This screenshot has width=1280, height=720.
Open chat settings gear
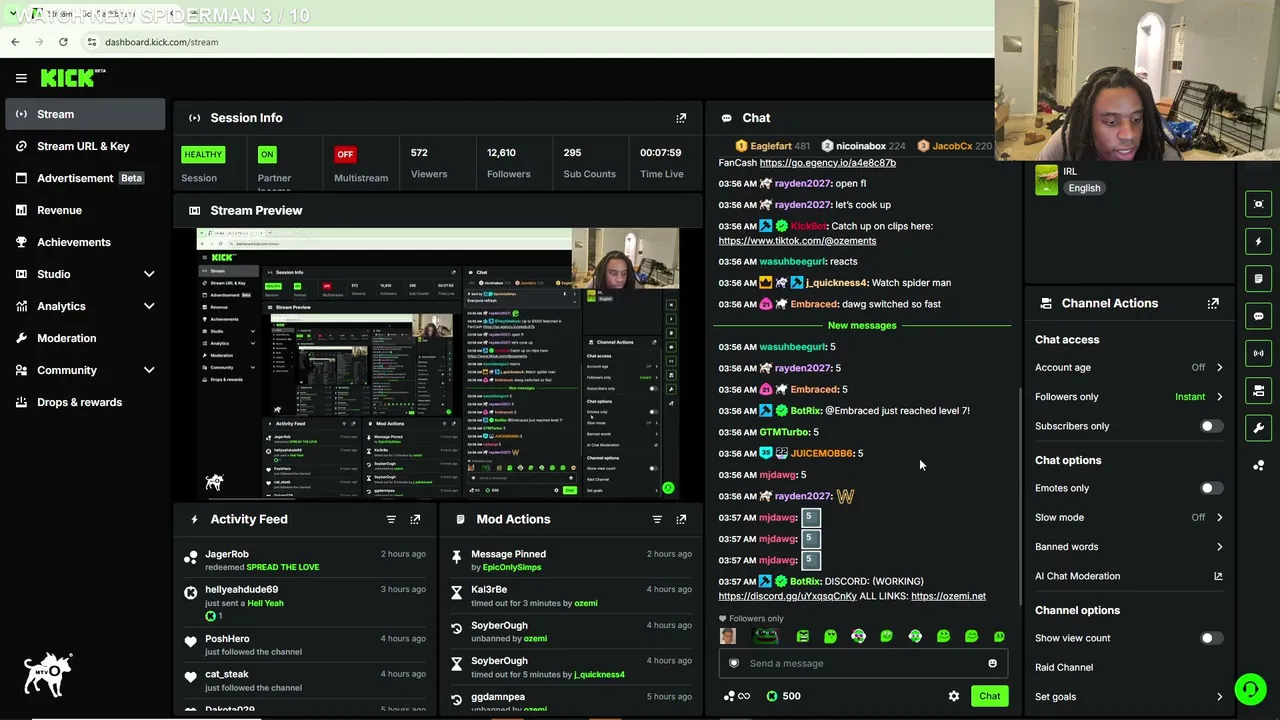pyautogui.click(x=954, y=696)
